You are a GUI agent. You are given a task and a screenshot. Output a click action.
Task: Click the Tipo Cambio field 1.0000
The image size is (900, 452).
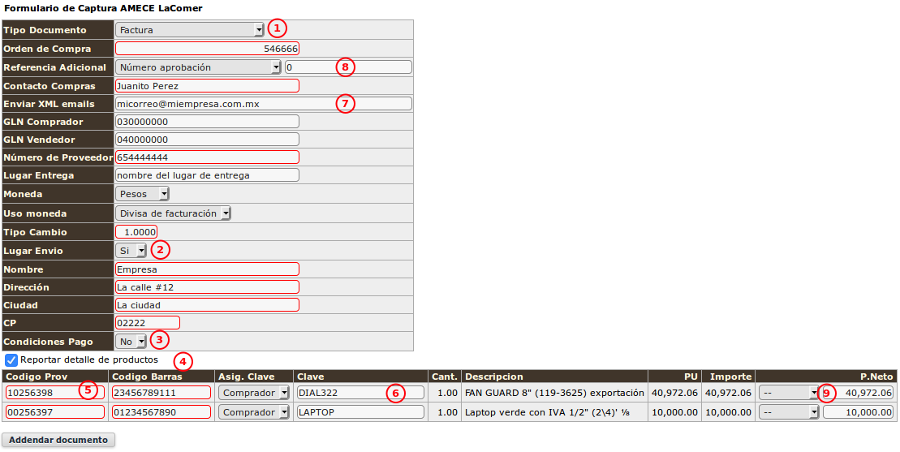[136, 232]
